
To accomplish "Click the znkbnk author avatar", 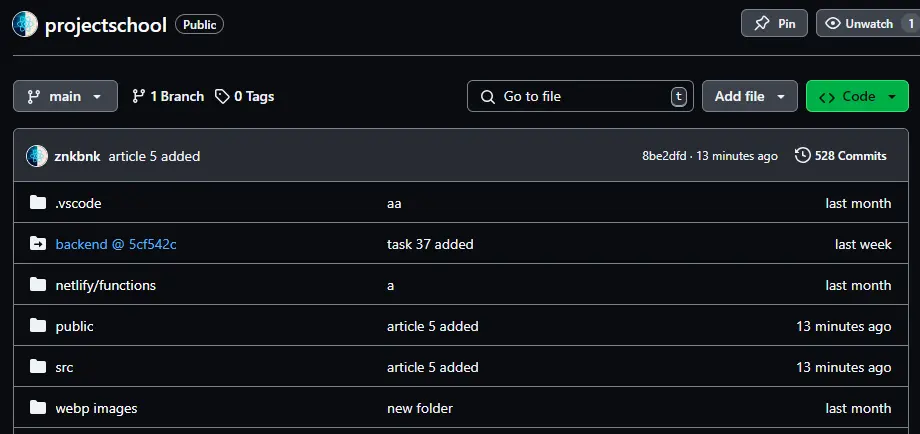I will click(x=37, y=156).
